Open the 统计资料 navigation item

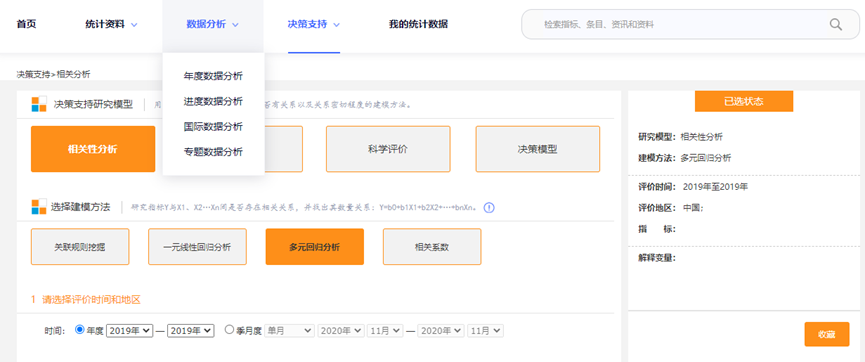pyautogui.click(x=105, y=24)
